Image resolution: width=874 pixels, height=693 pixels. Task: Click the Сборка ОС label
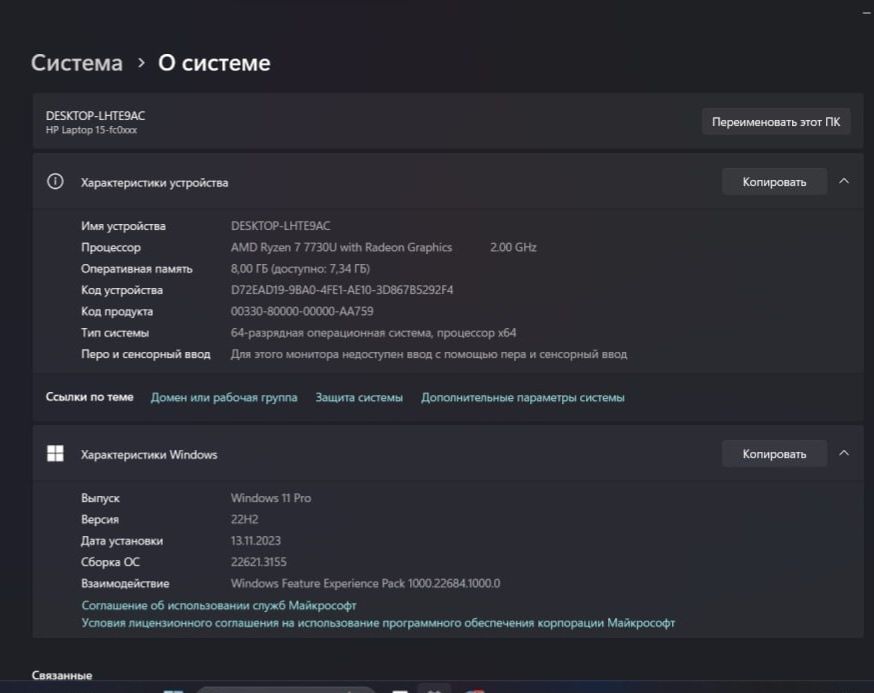pos(110,562)
